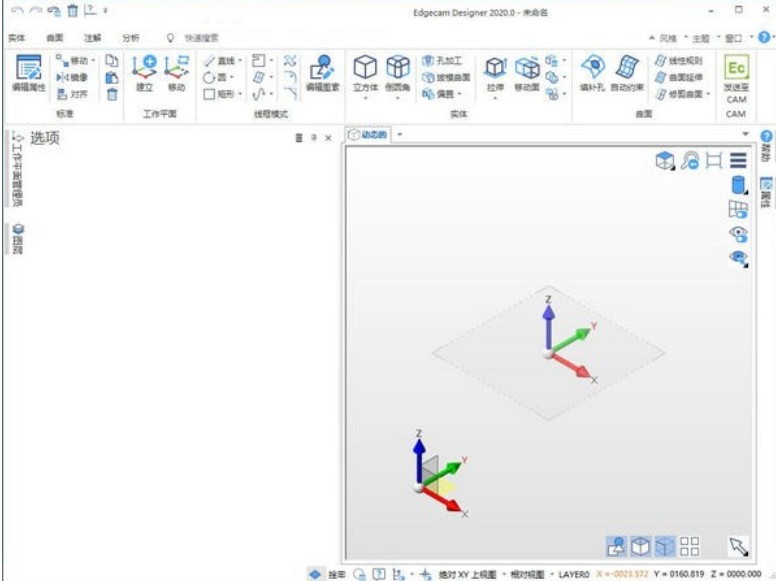Open the 工作平面管理员 side tab
Screen dimensions: 776x581
(17, 170)
